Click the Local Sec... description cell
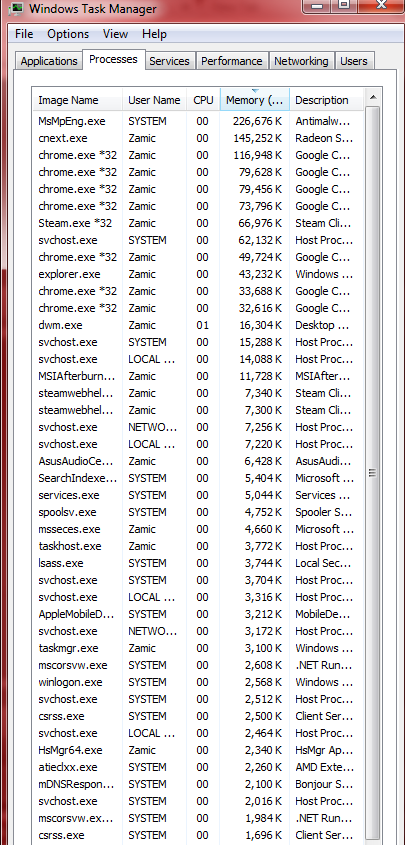Viewport: 405px width, 845px height. tap(324, 563)
